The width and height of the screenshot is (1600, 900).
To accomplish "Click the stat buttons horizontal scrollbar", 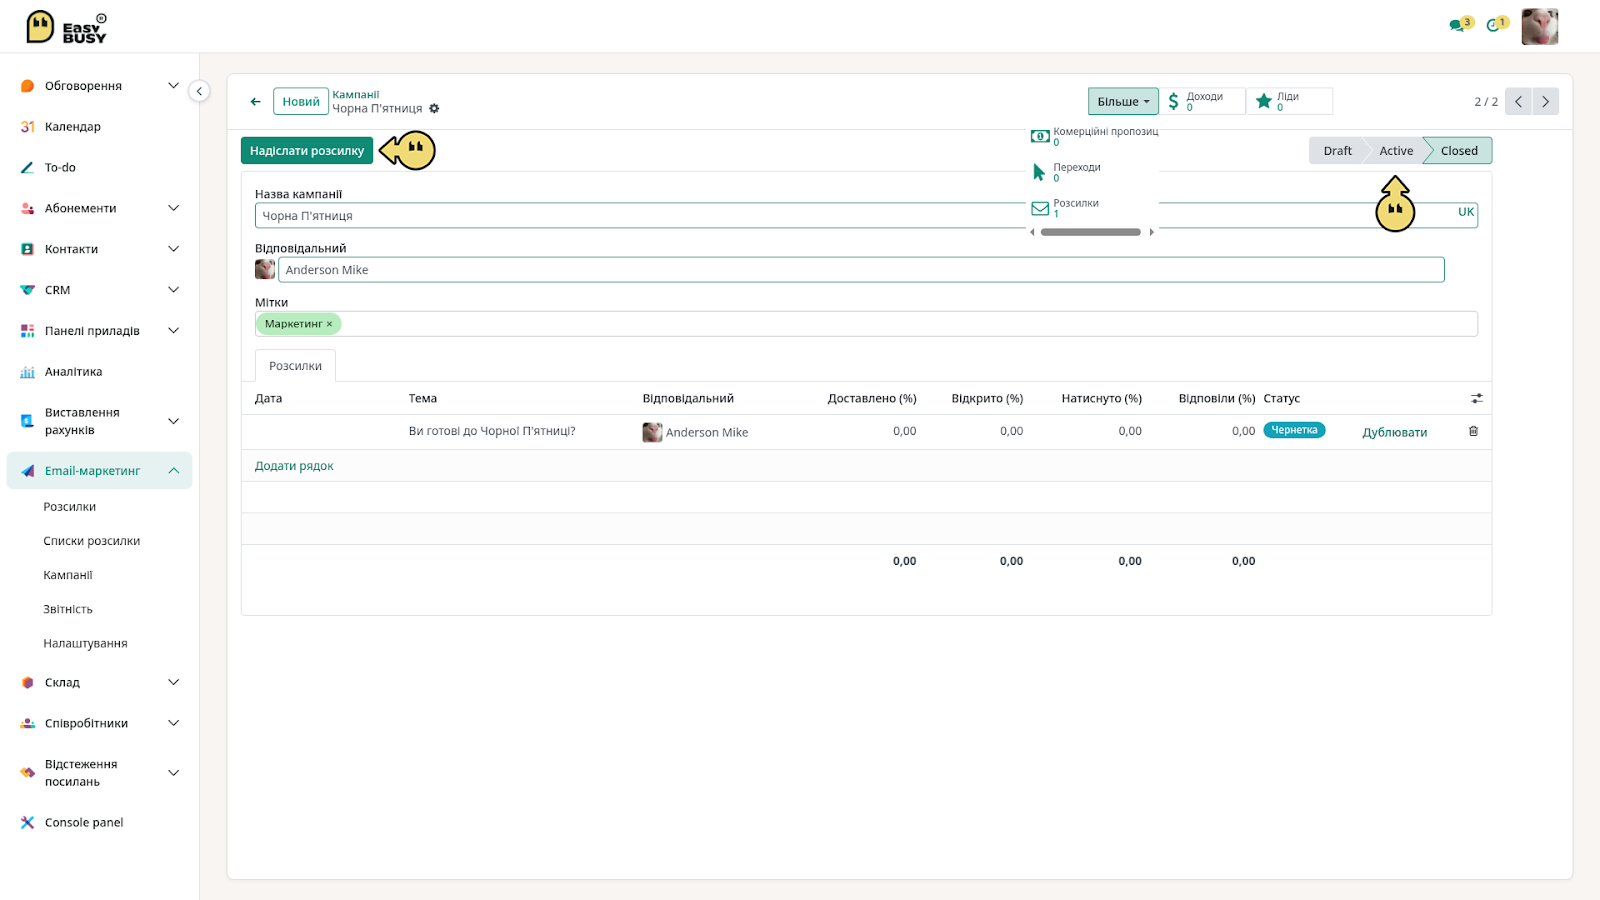I will (1090, 232).
